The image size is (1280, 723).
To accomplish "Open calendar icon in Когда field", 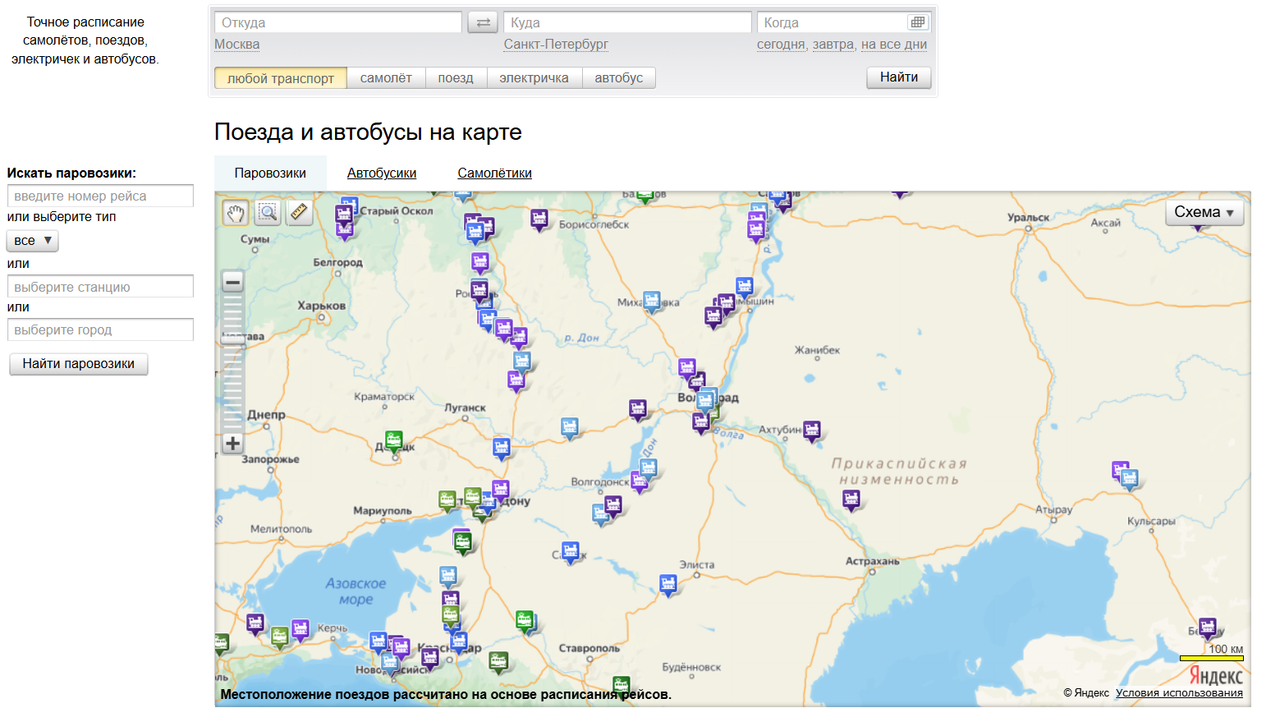I will click(917, 22).
